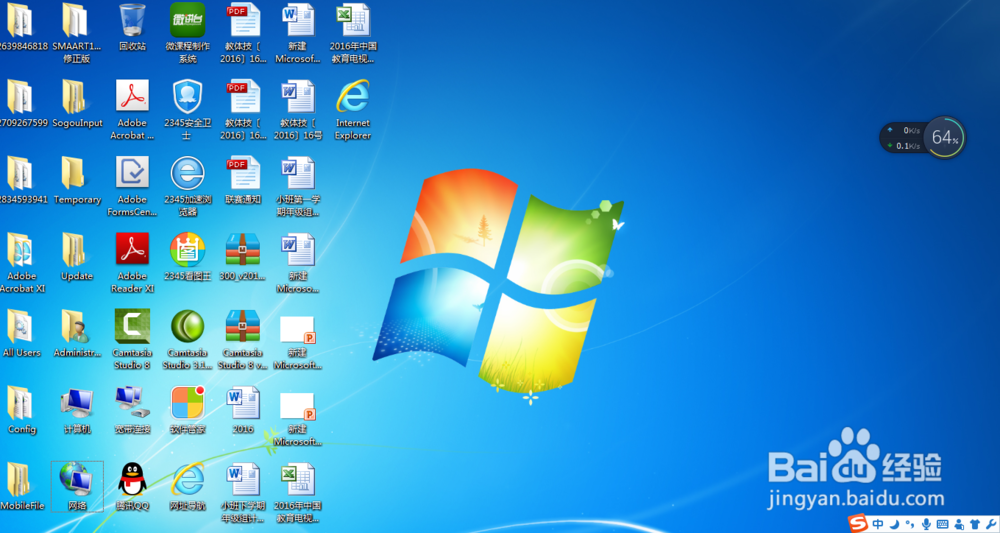Open the MobileFile folder

pyautogui.click(x=22, y=488)
